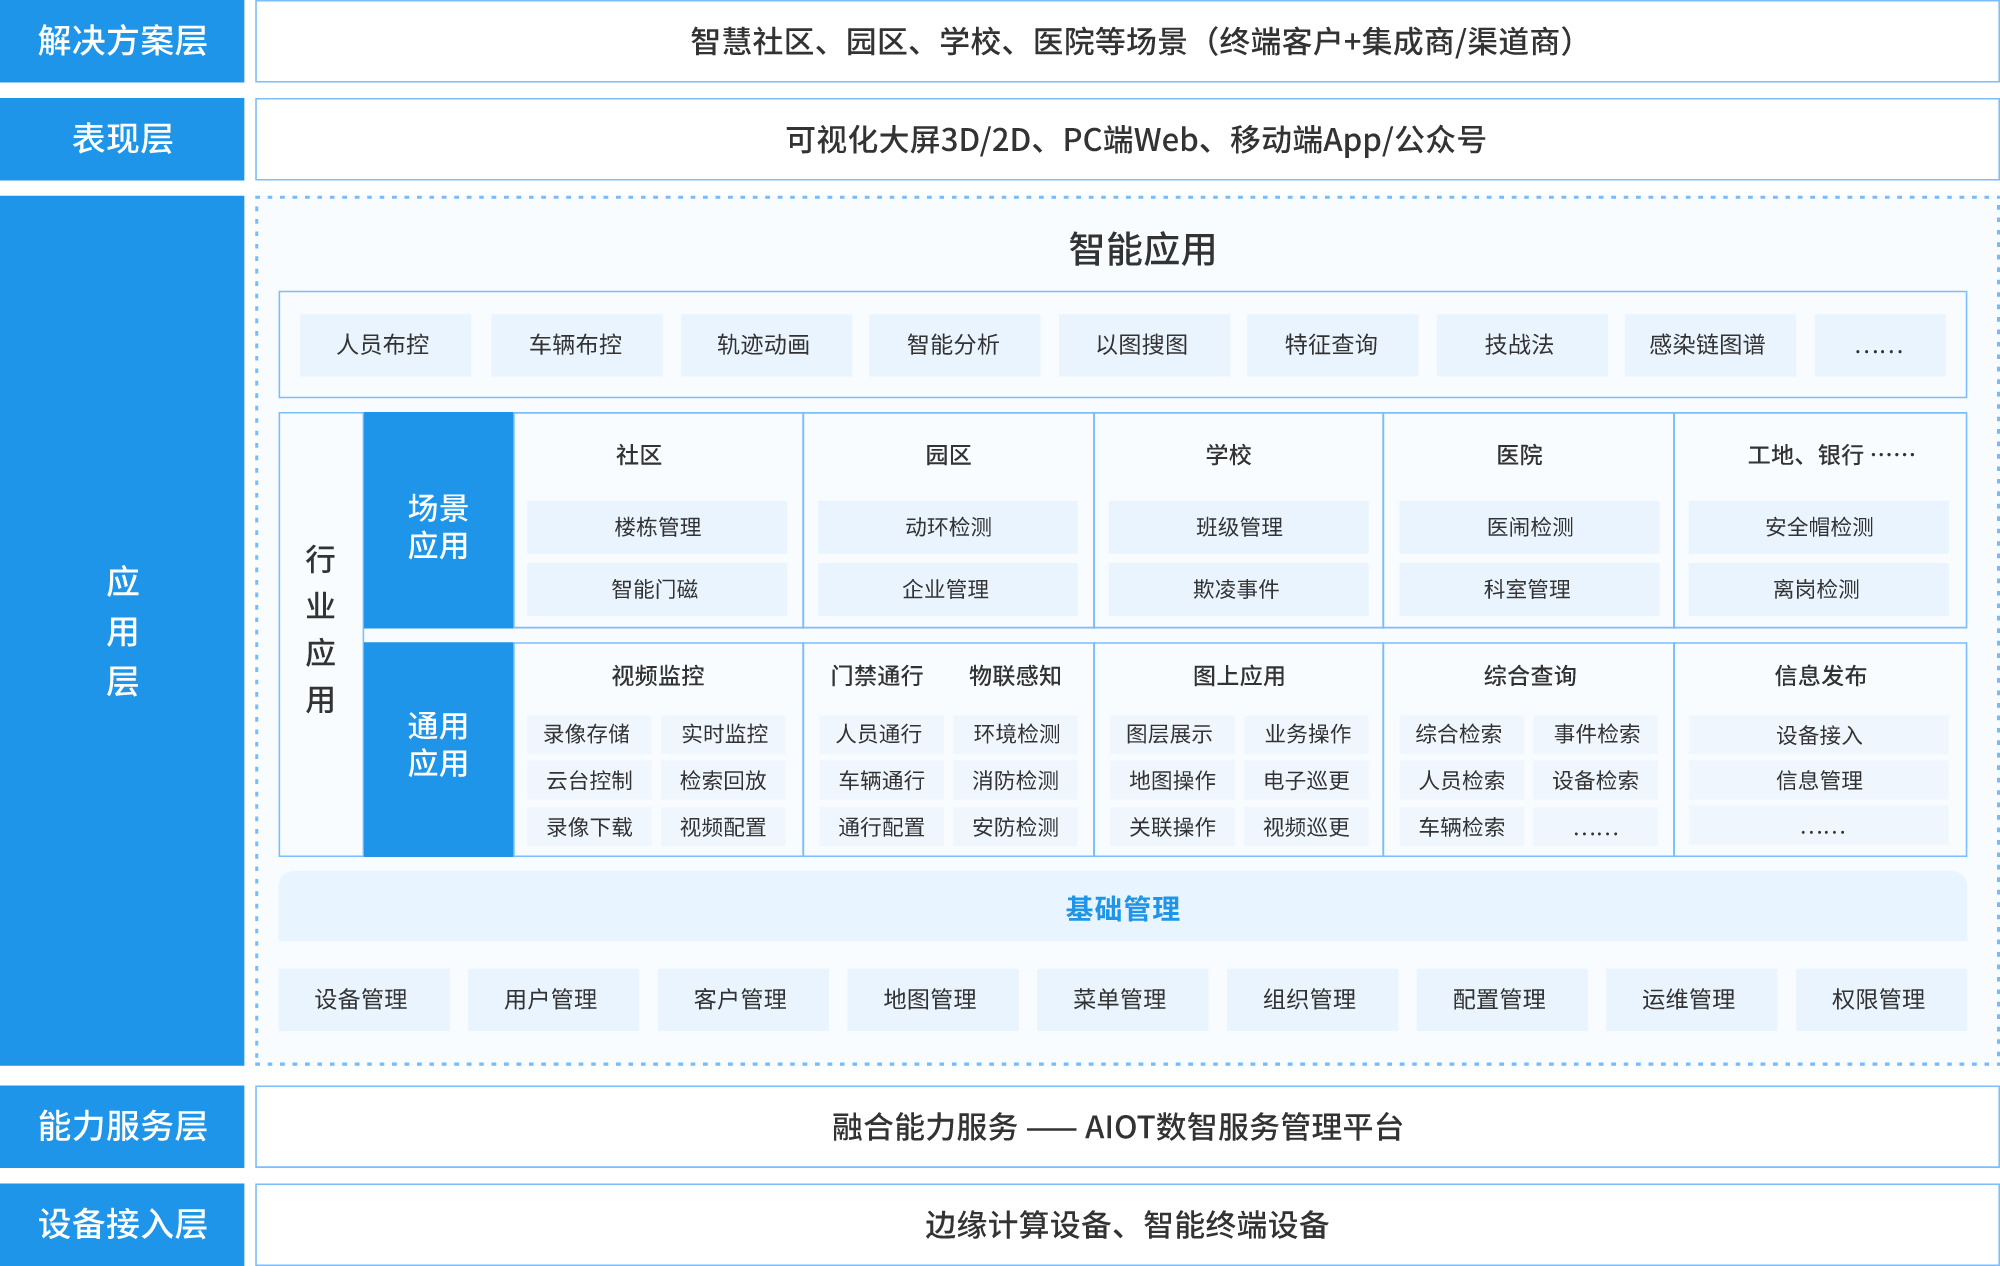Click the 解决方案层 layer tab
2000x1266 pixels.
122,41
